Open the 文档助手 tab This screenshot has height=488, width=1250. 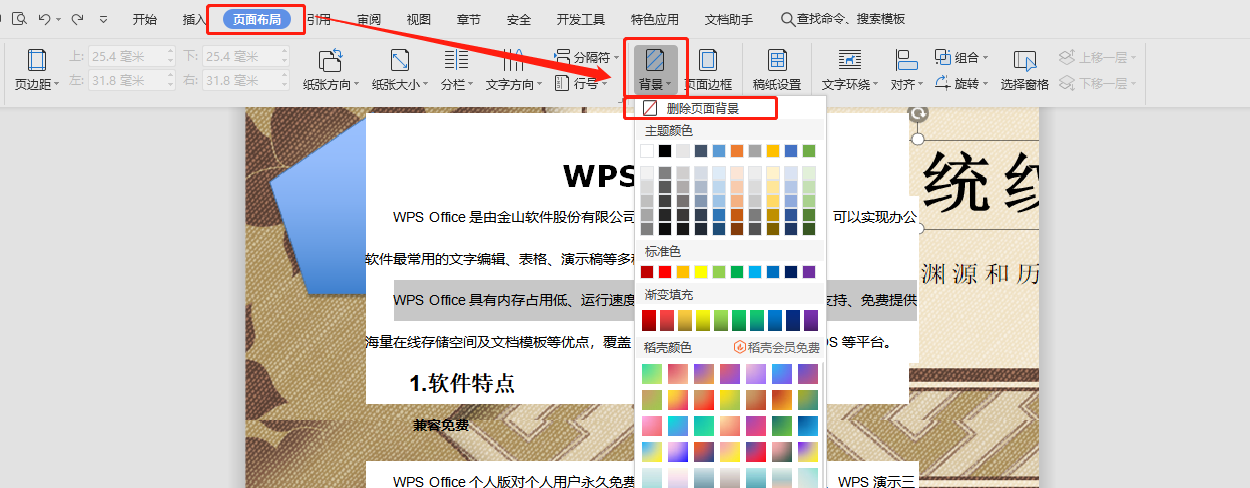click(x=729, y=19)
